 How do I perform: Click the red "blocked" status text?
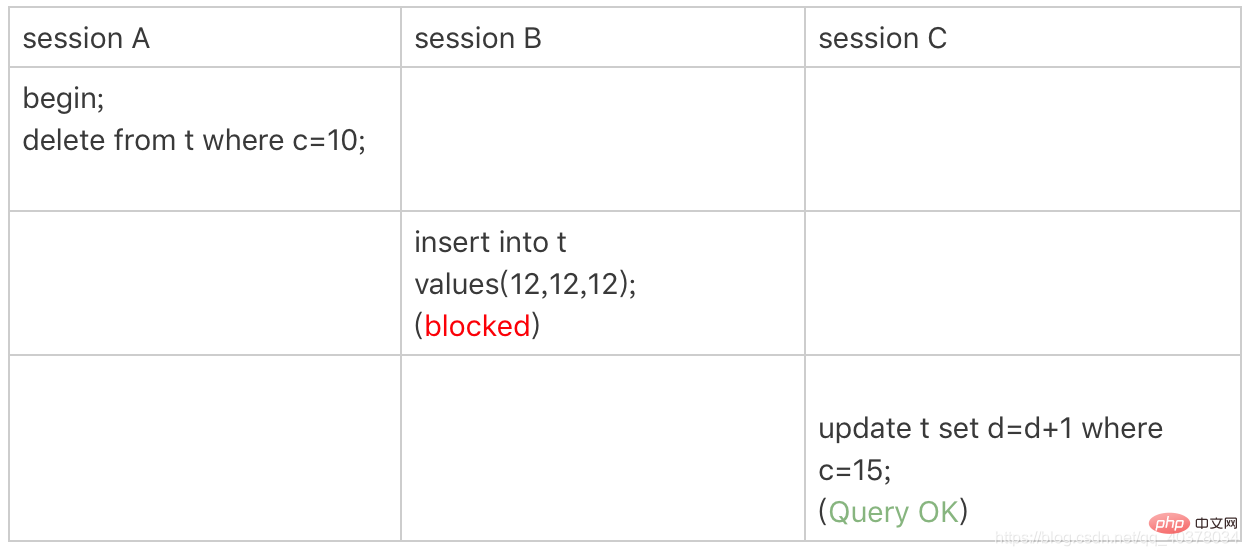(477, 326)
